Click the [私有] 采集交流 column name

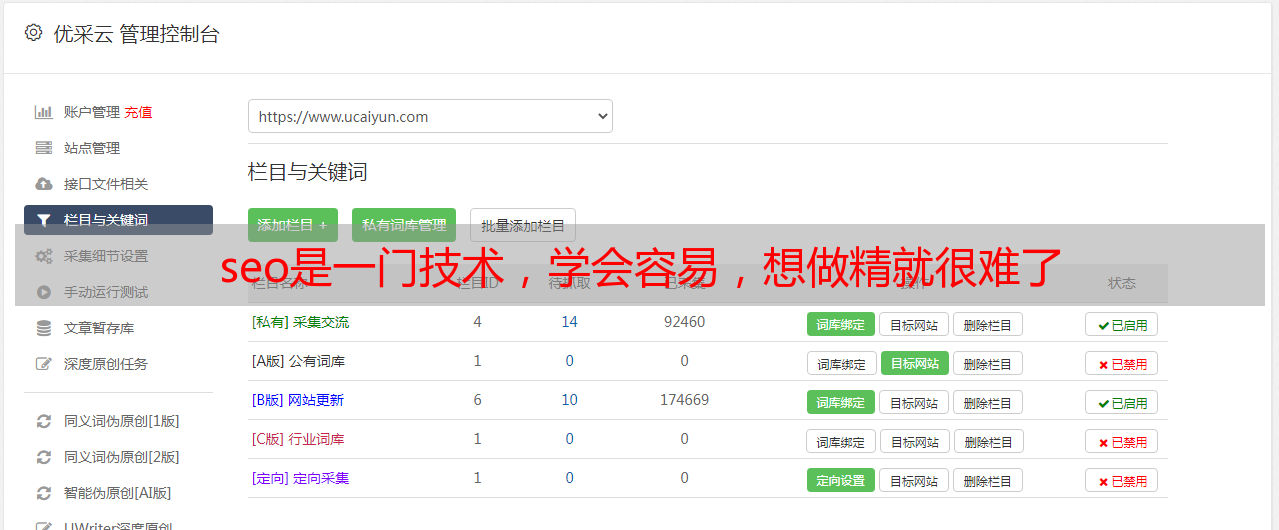coord(300,322)
